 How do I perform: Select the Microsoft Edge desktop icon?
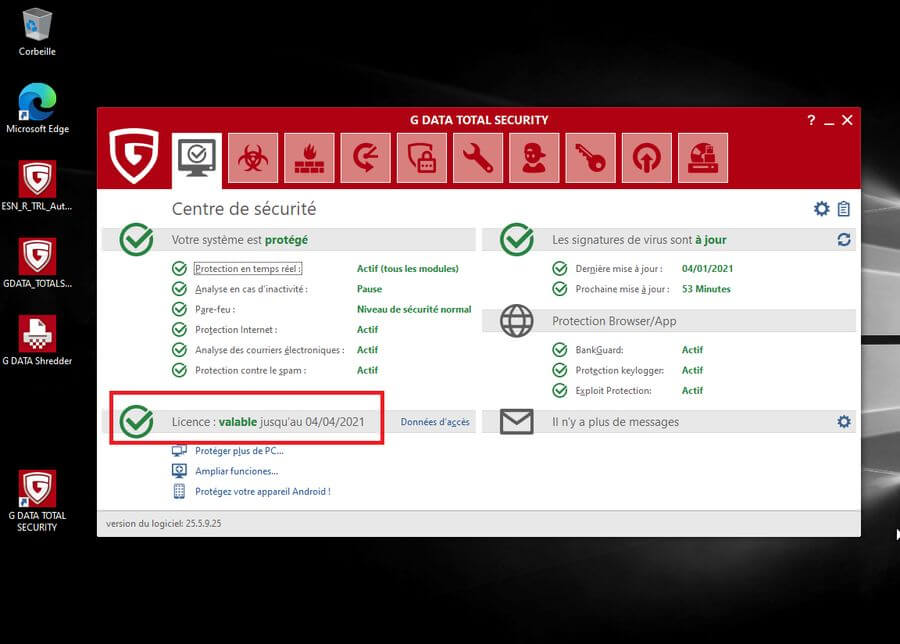37,108
